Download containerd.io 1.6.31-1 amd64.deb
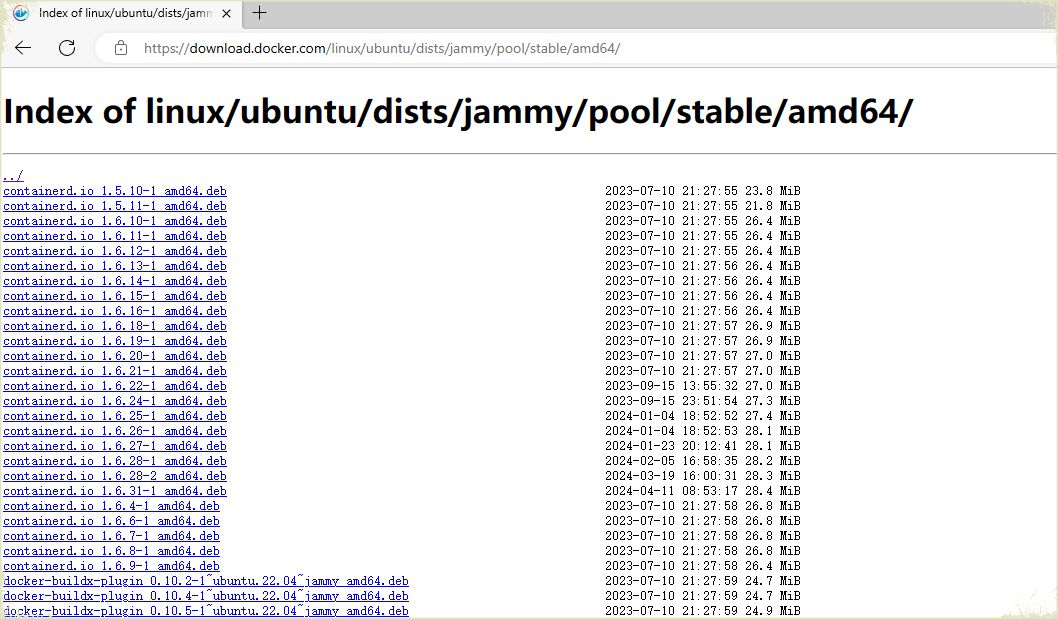This screenshot has width=1058, height=619. (x=115, y=491)
